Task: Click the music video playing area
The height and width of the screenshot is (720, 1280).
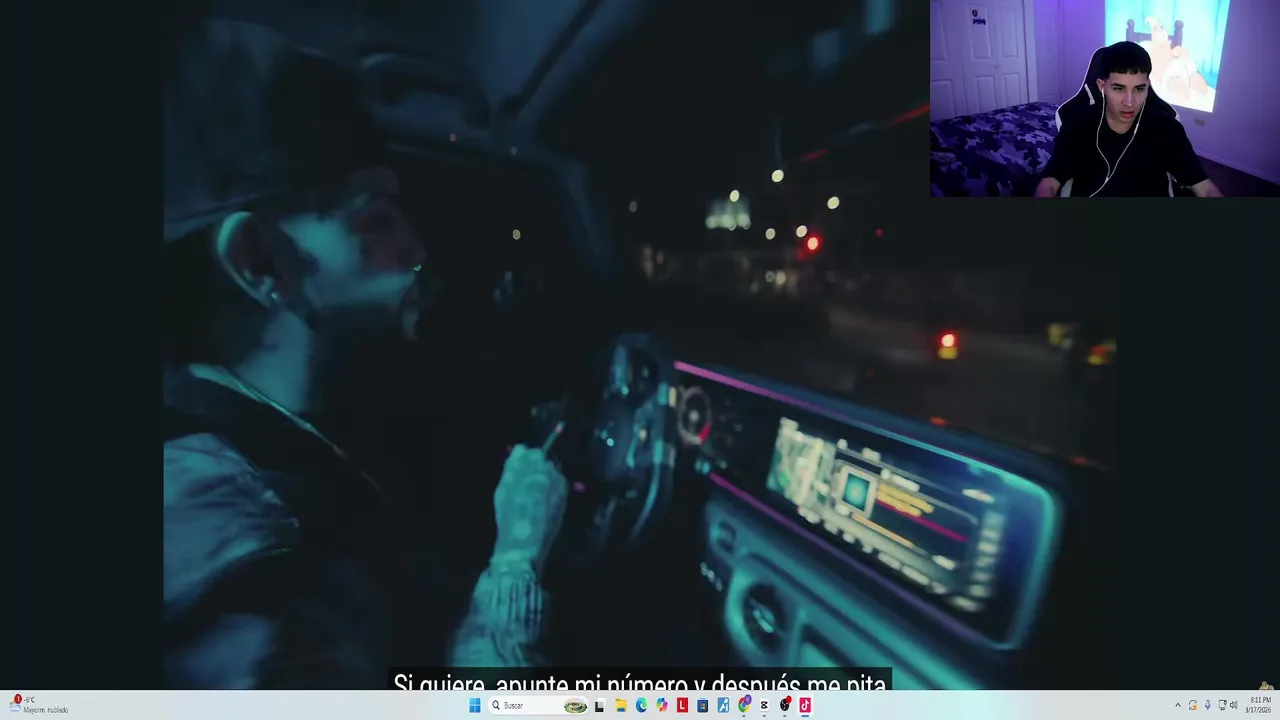Action: tap(640, 345)
